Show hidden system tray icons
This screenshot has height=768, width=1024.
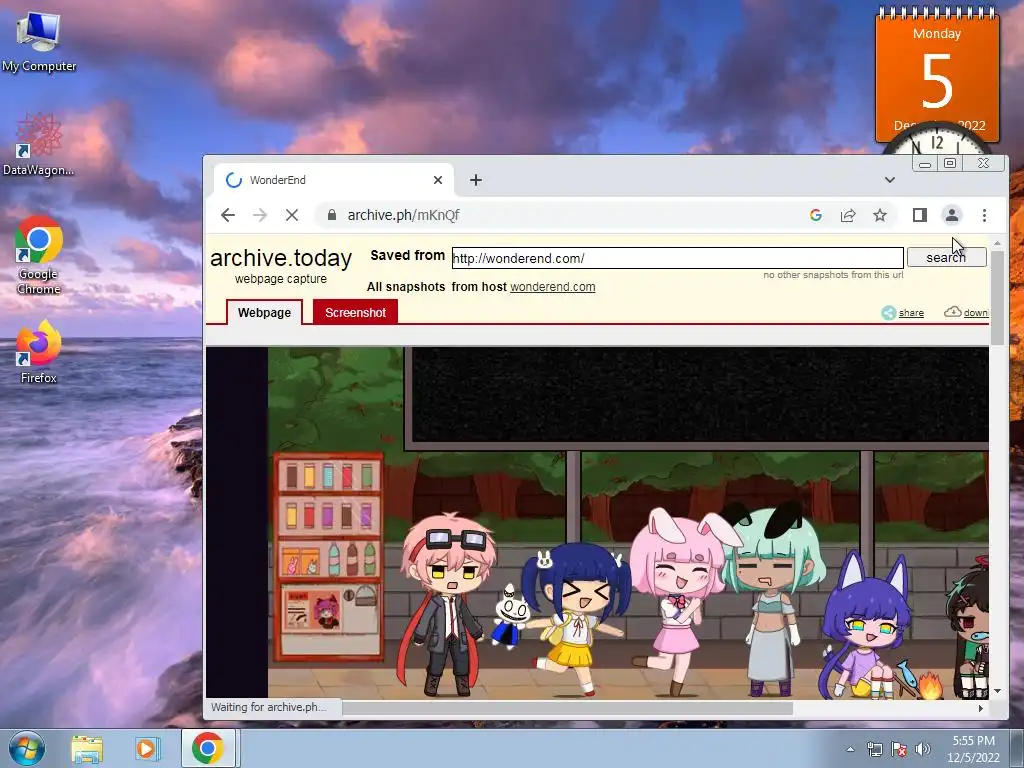pos(850,749)
